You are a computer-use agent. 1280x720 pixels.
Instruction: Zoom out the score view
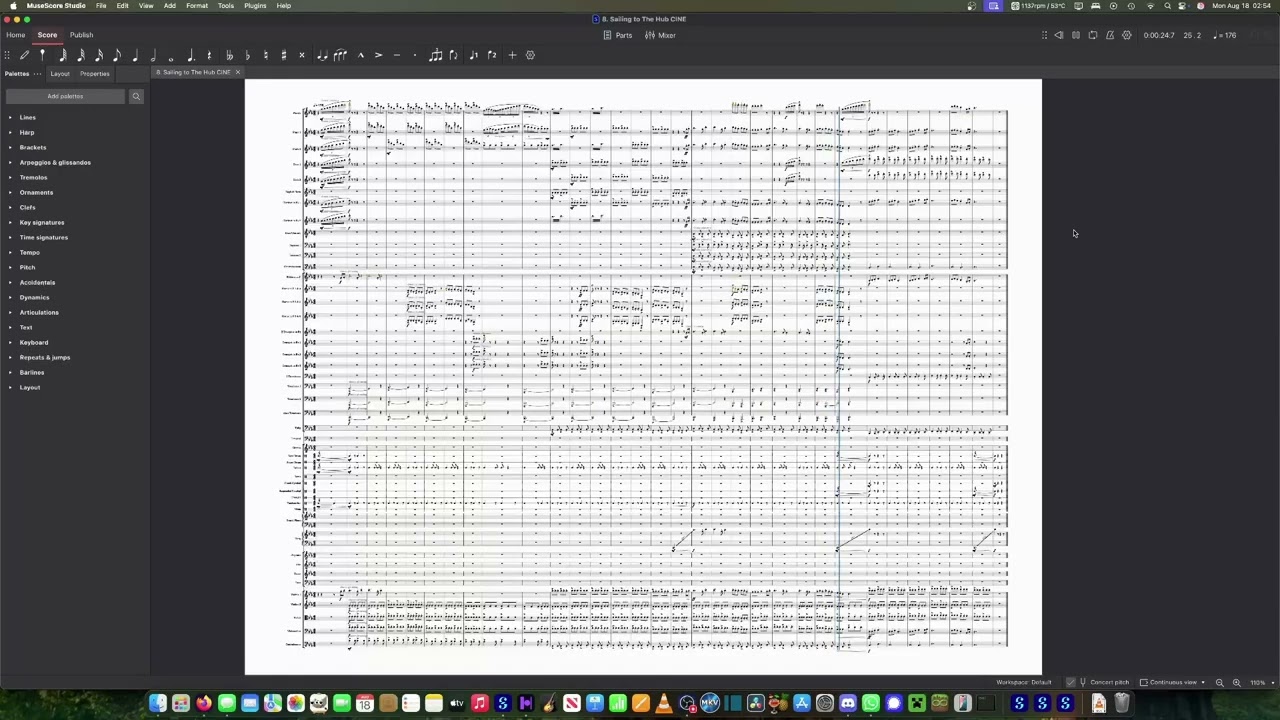tap(1219, 682)
